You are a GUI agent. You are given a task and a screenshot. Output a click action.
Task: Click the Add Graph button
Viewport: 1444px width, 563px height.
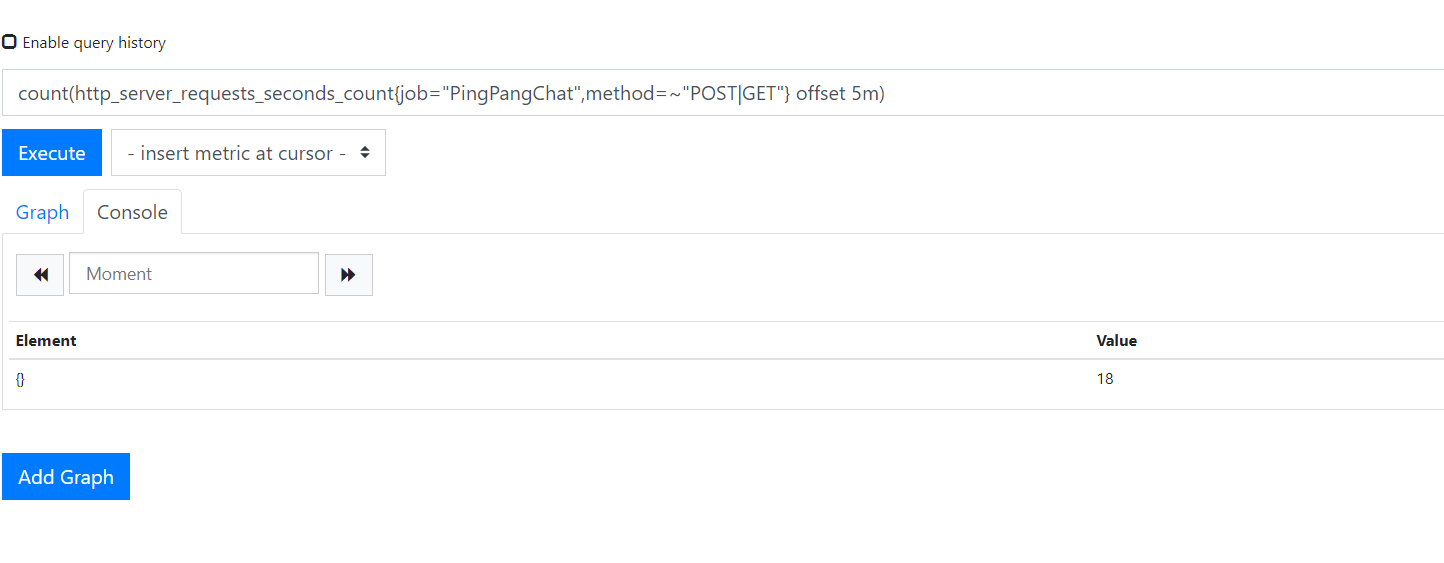coord(66,477)
